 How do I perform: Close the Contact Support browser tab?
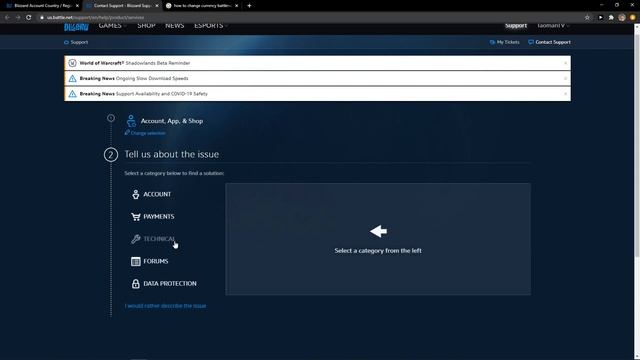click(157, 6)
